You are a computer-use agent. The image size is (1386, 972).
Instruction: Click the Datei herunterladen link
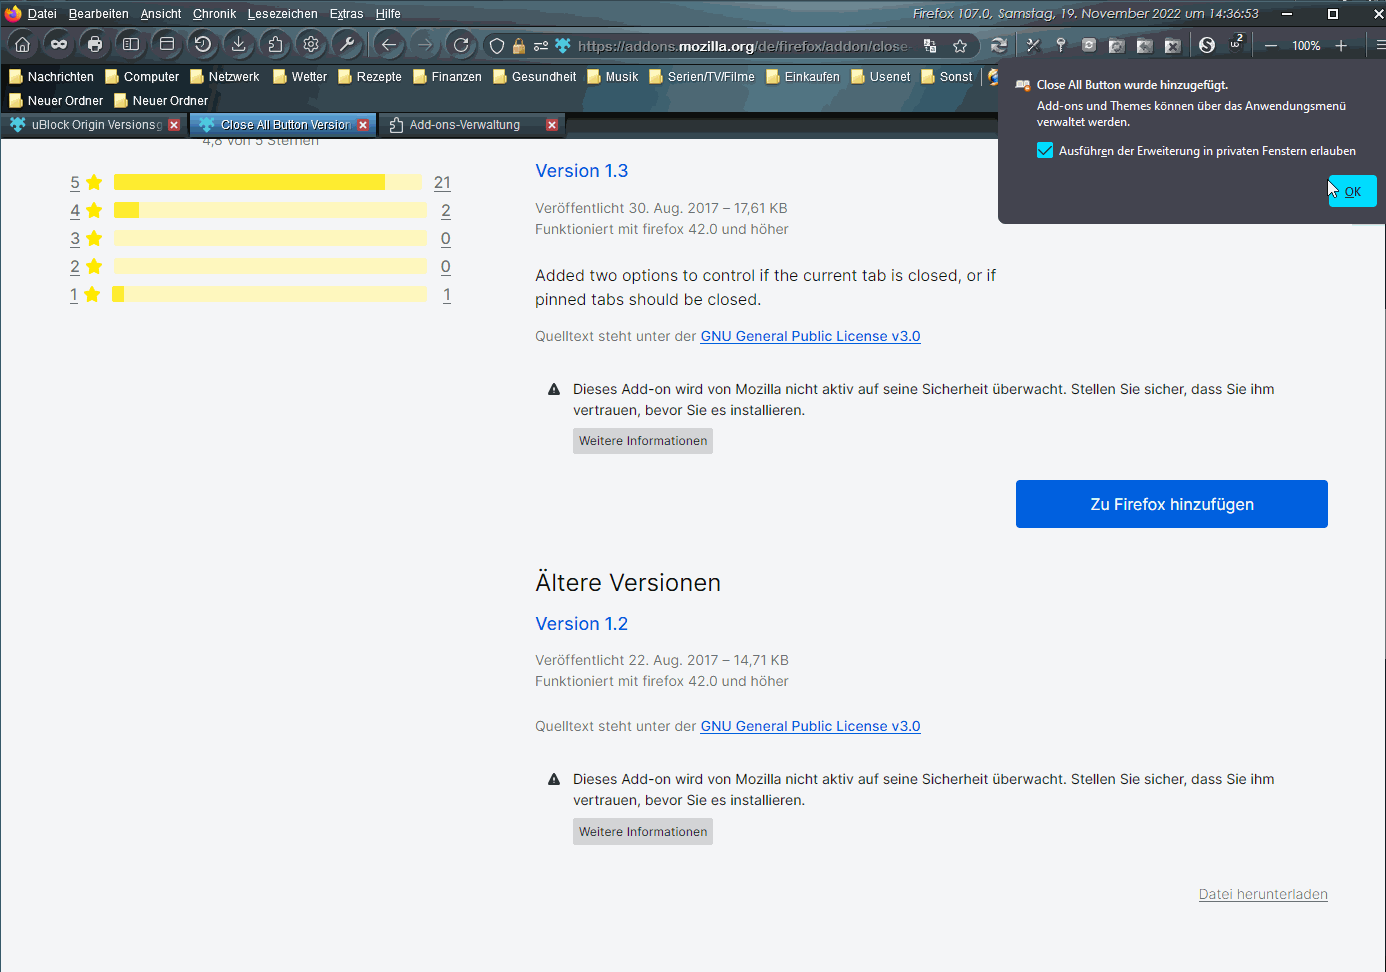point(1263,894)
